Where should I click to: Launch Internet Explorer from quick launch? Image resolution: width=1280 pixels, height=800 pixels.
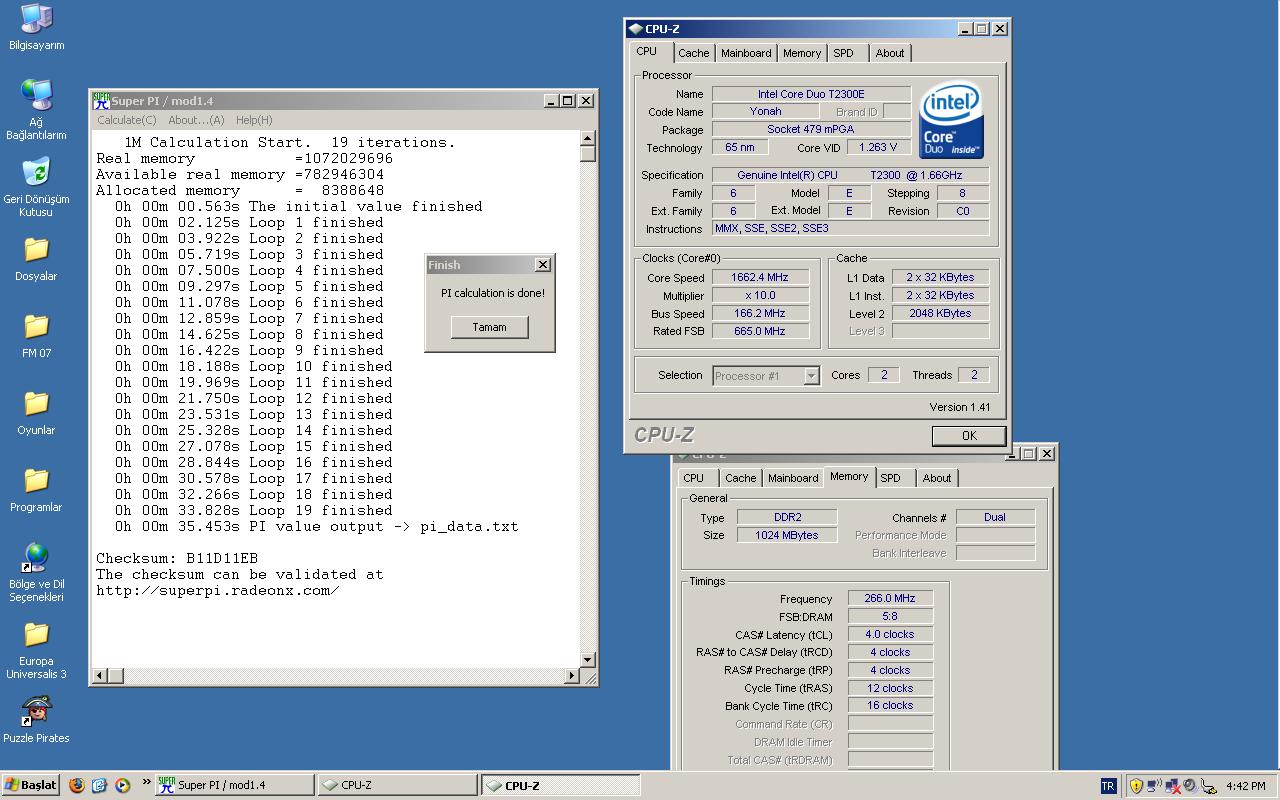tap(99, 785)
